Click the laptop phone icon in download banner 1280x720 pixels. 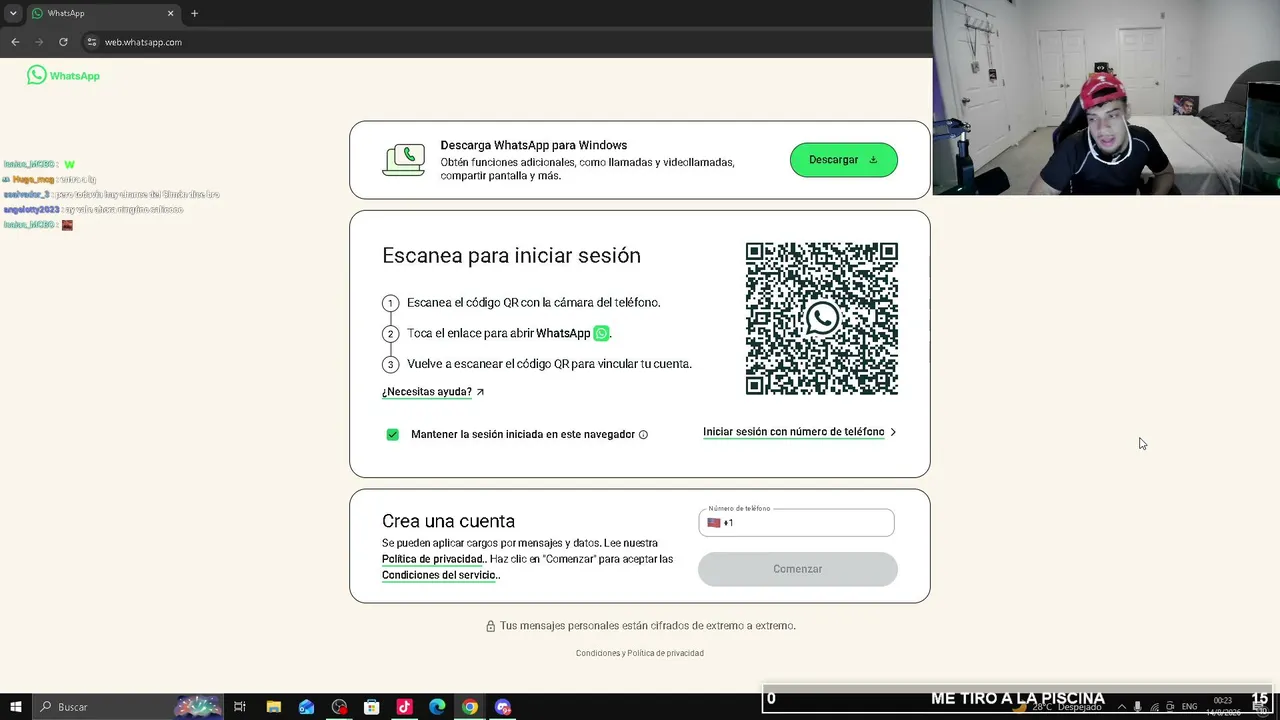tap(403, 160)
